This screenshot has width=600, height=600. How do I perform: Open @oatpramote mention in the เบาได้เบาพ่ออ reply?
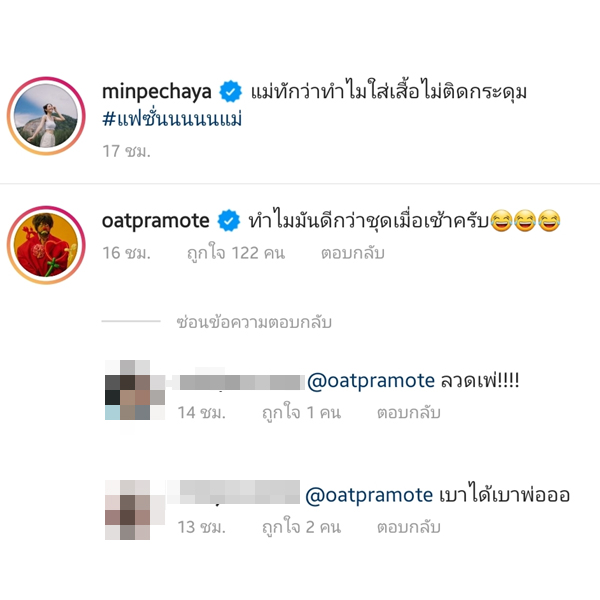coord(369,495)
